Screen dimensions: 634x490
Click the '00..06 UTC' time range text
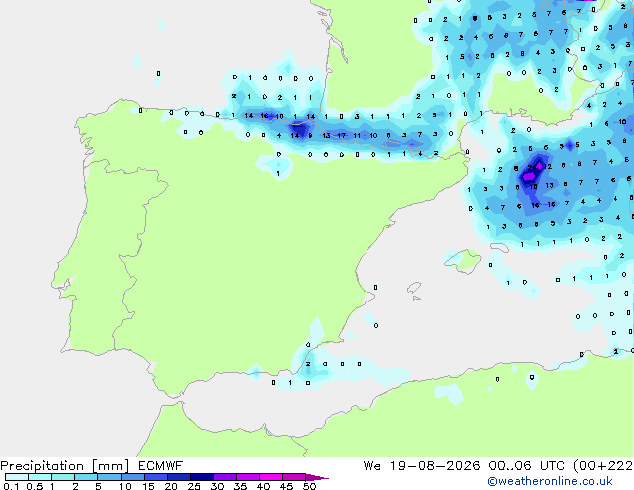tap(526, 466)
